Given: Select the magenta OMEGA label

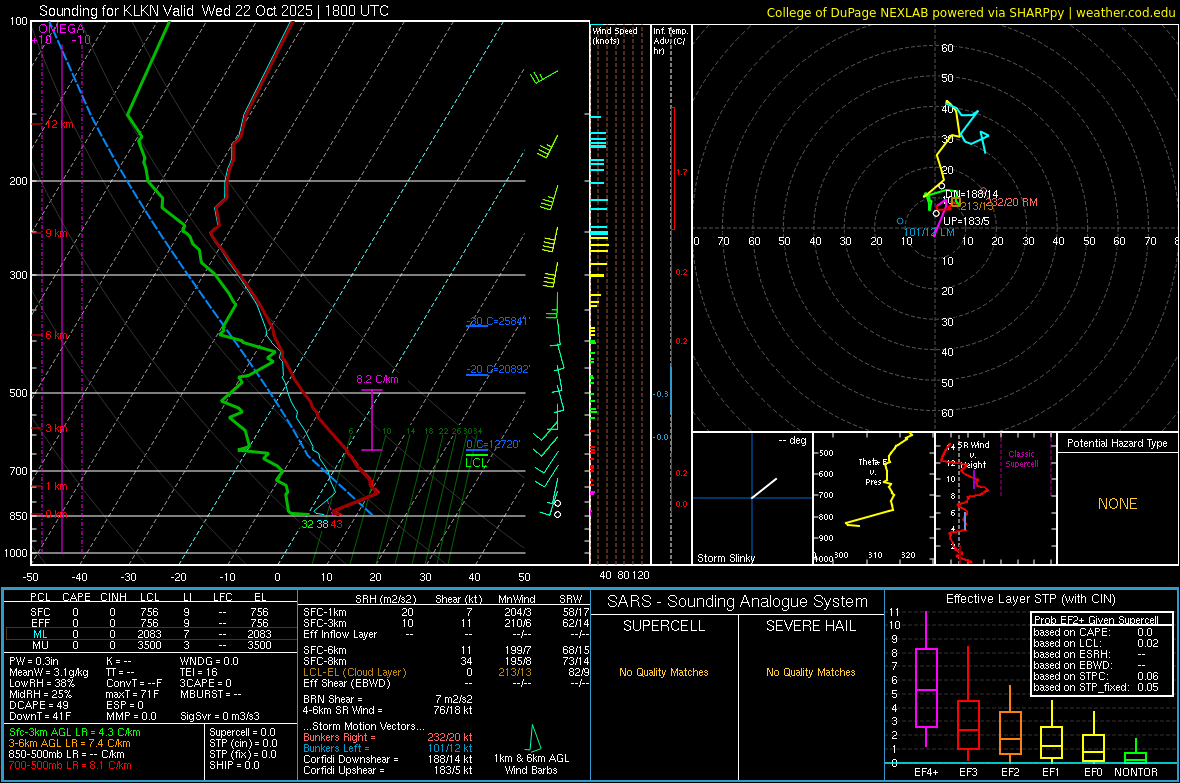Looking at the screenshot, I should pyautogui.click(x=61, y=29).
